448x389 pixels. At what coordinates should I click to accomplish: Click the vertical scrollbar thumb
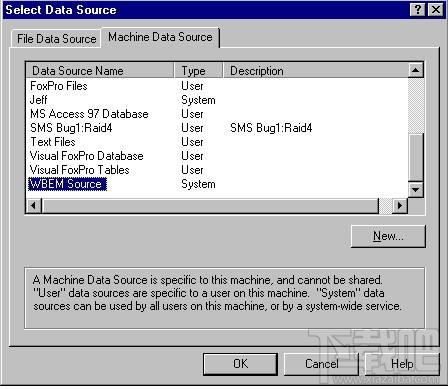coord(416,158)
